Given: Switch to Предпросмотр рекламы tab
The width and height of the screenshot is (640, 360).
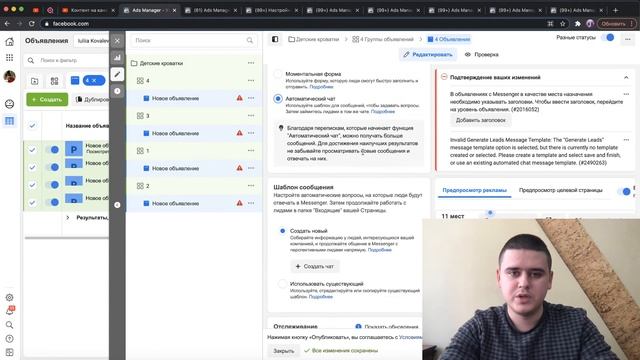Looking at the screenshot, I should (474, 190).
